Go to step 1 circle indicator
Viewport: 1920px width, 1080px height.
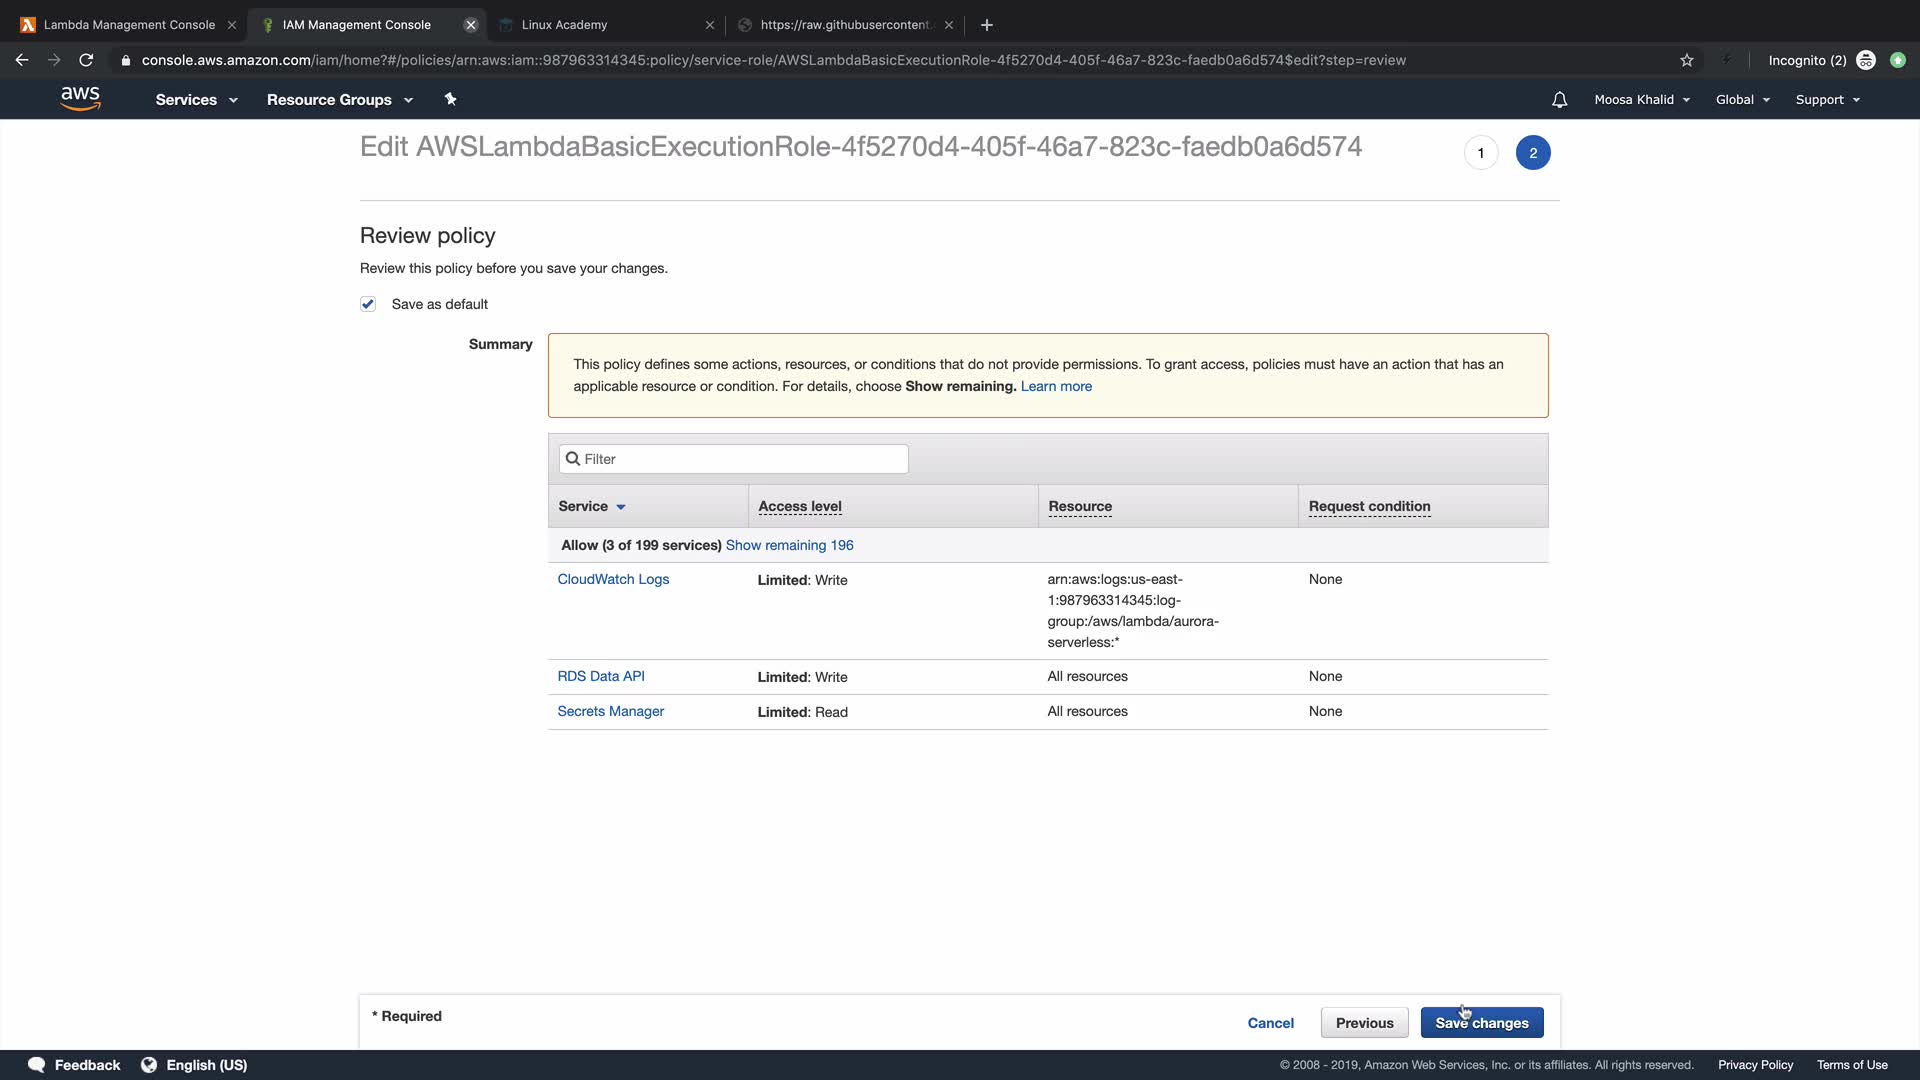pos(1481,153)
